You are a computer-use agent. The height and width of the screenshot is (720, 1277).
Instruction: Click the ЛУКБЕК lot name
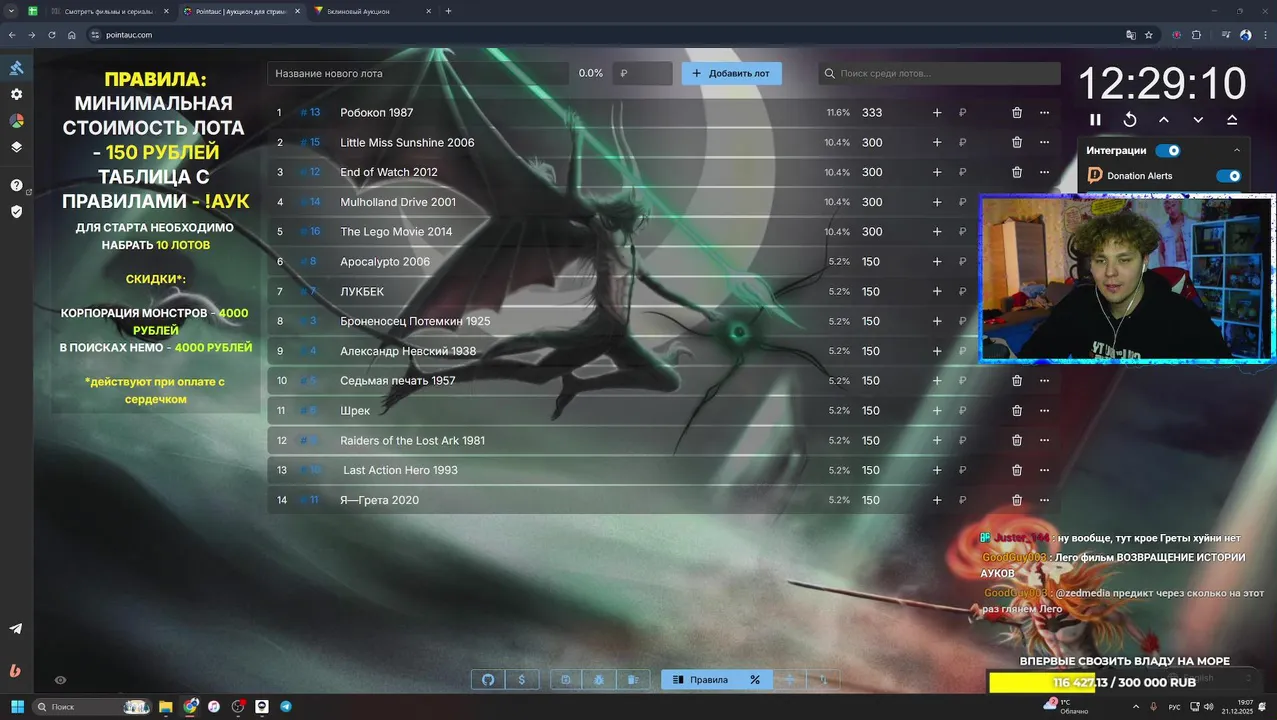362,292
